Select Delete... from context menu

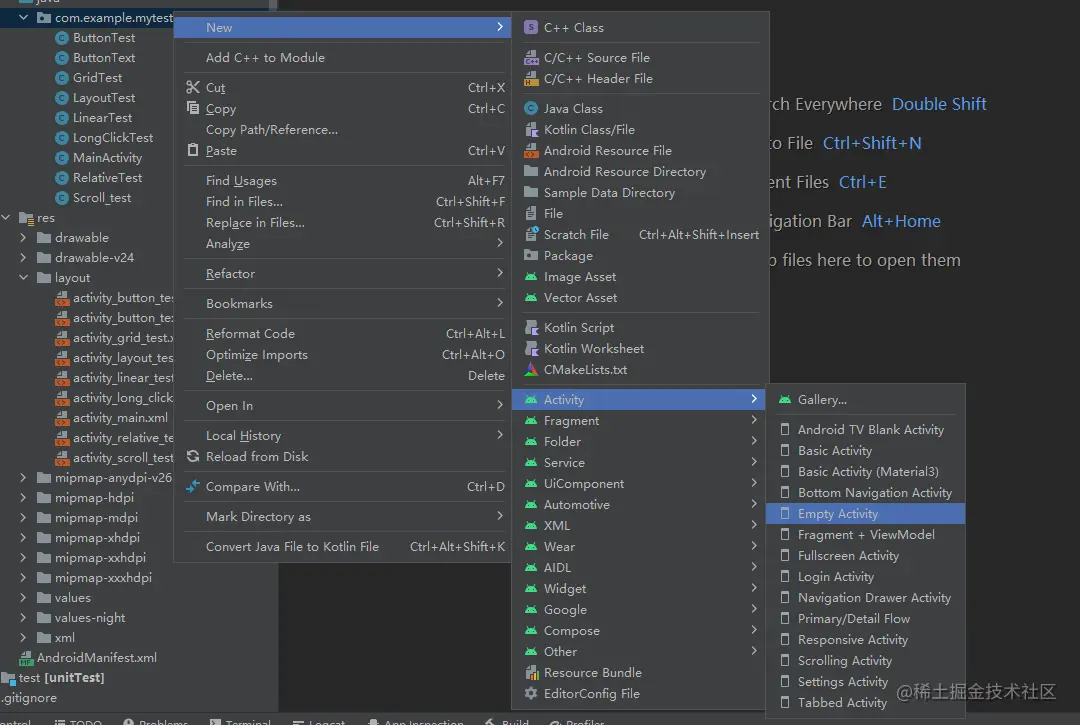(x=342, y=375)
